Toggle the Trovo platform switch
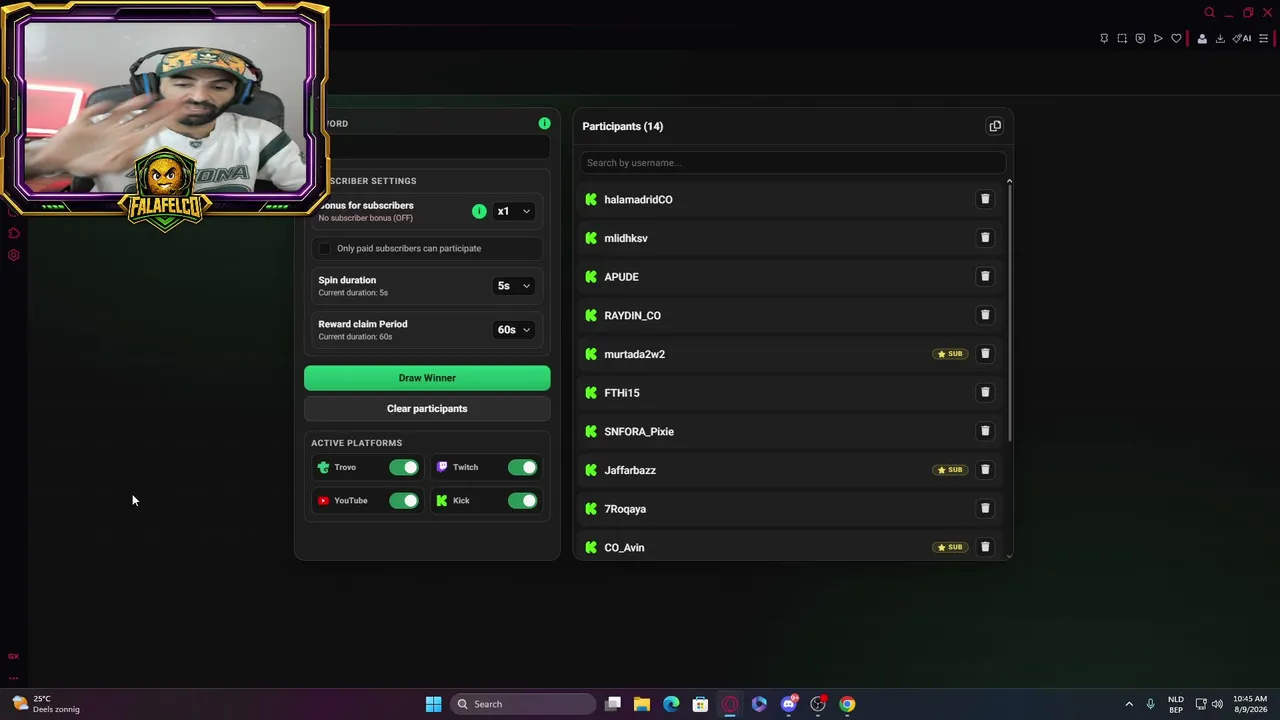The width and height of the screenshot is (1280, 720). pos(404,467)
